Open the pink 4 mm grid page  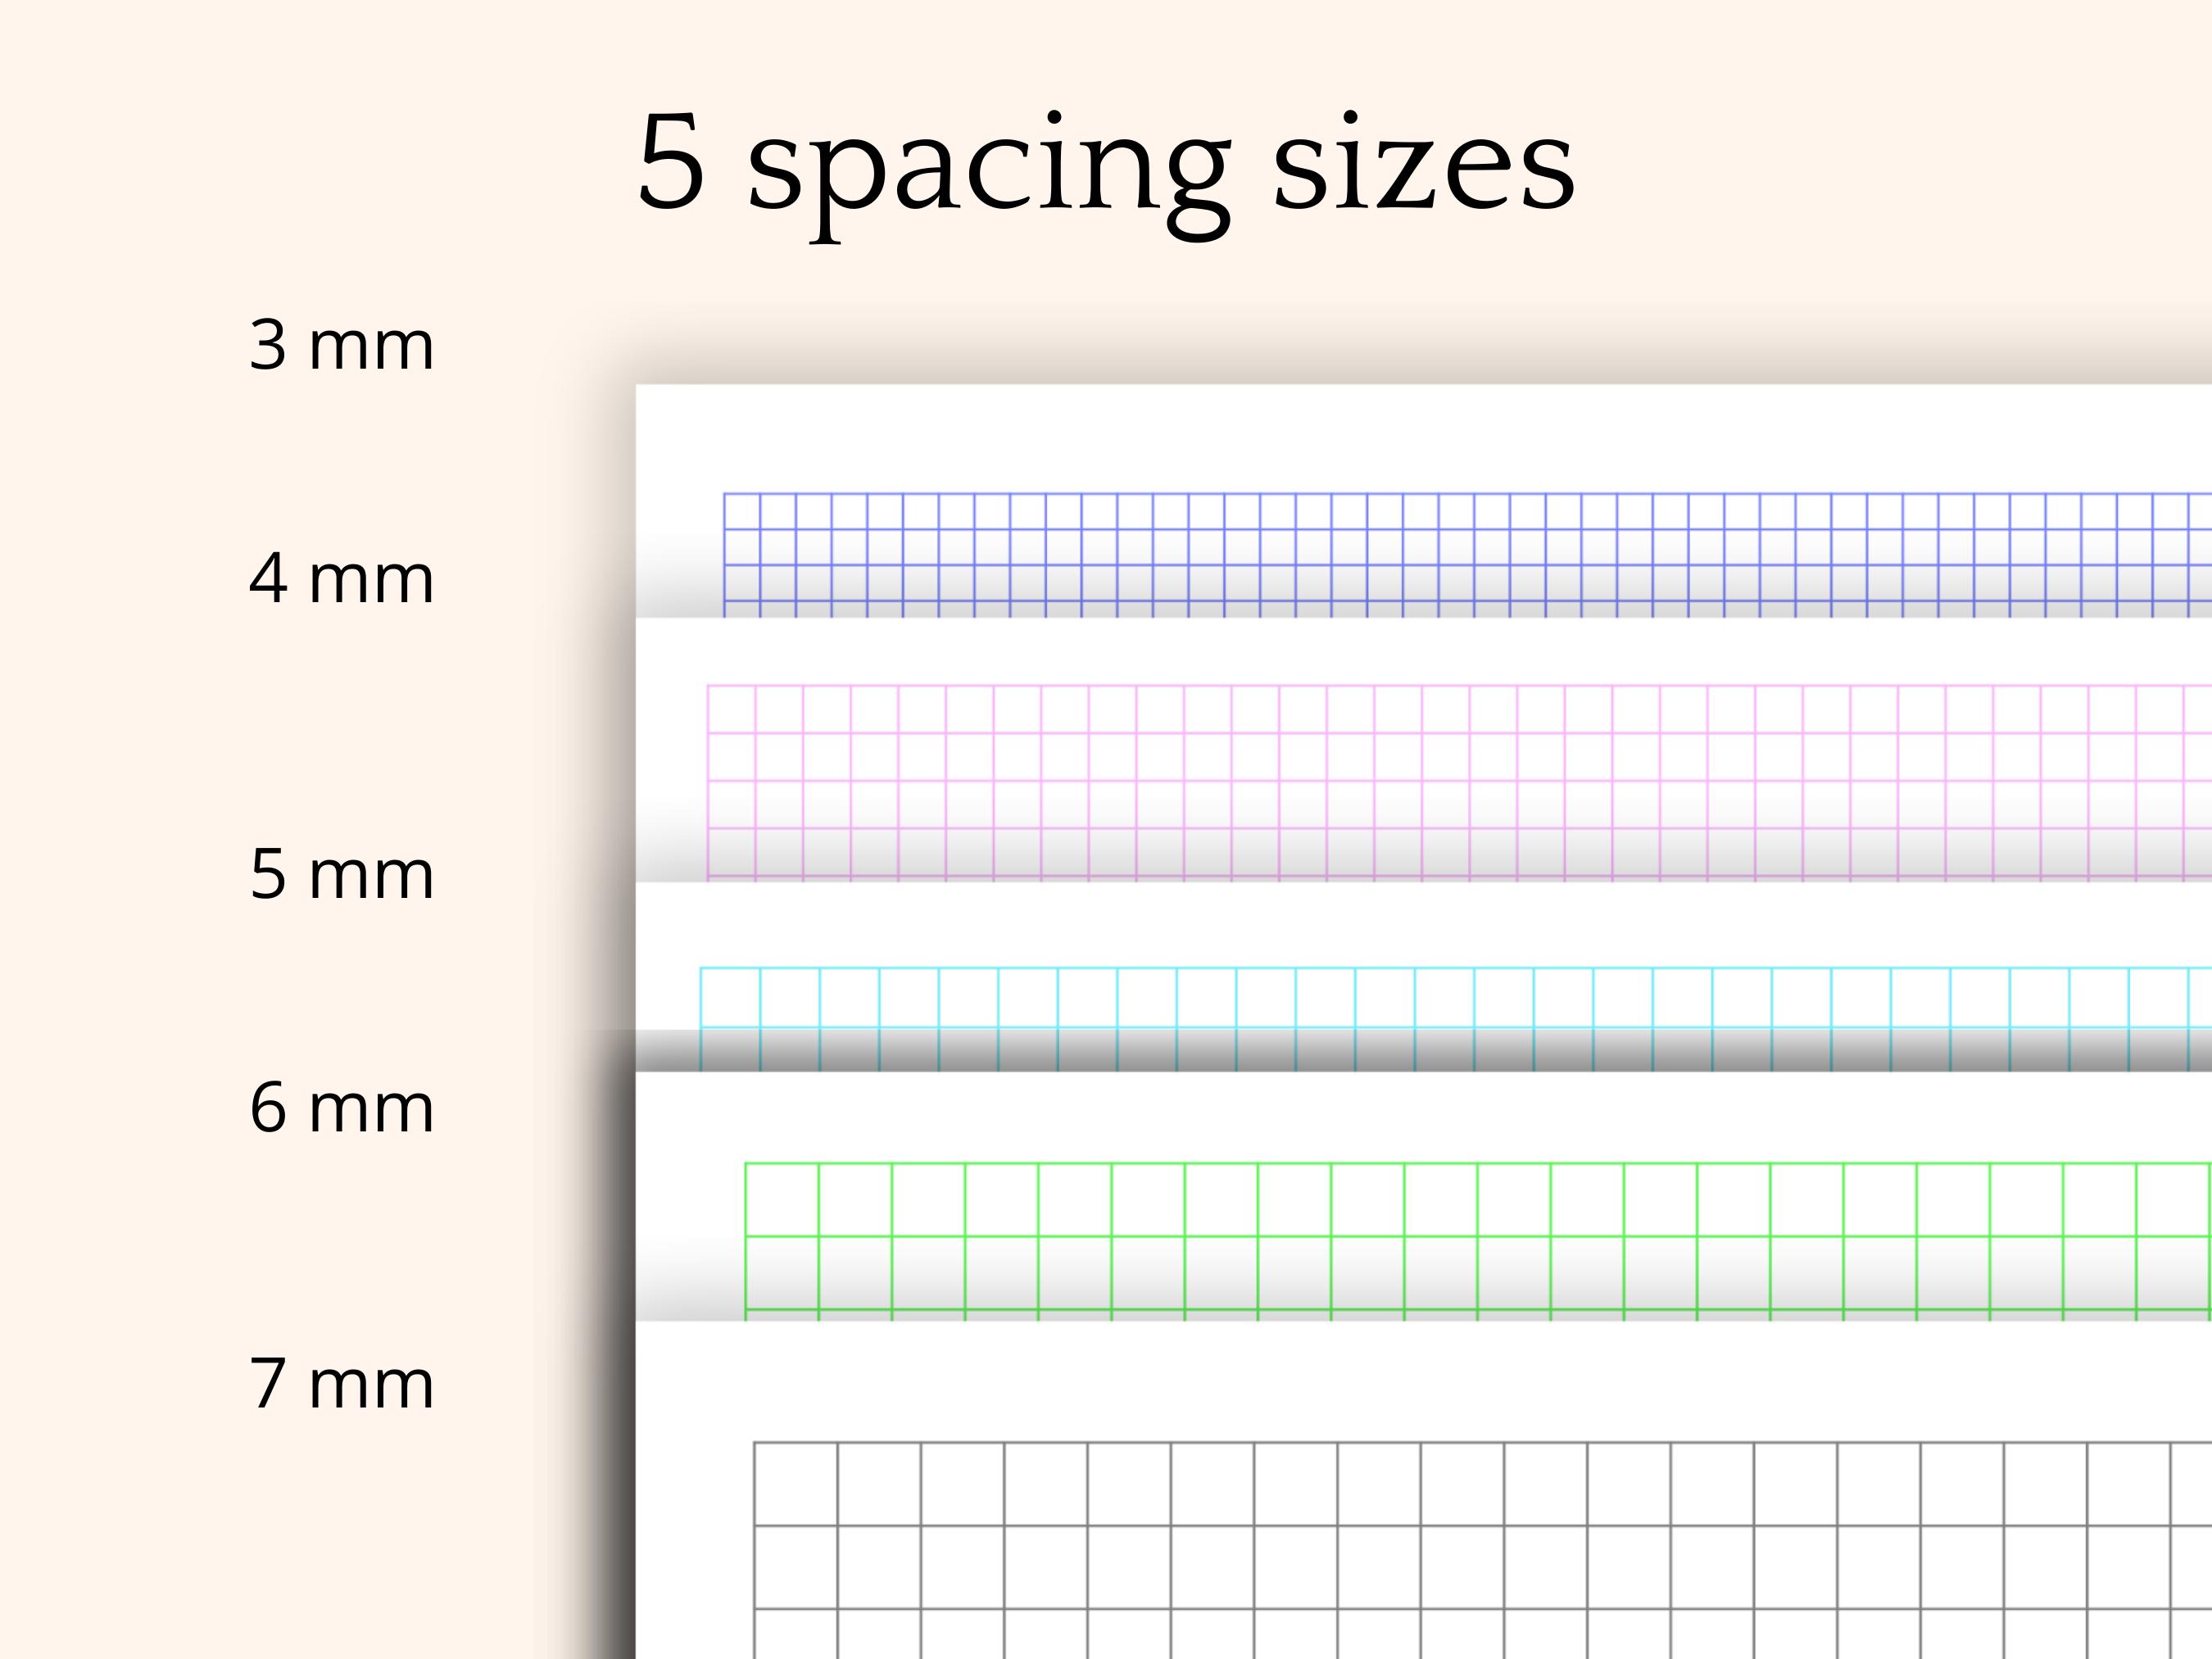tap(1423, 750)
